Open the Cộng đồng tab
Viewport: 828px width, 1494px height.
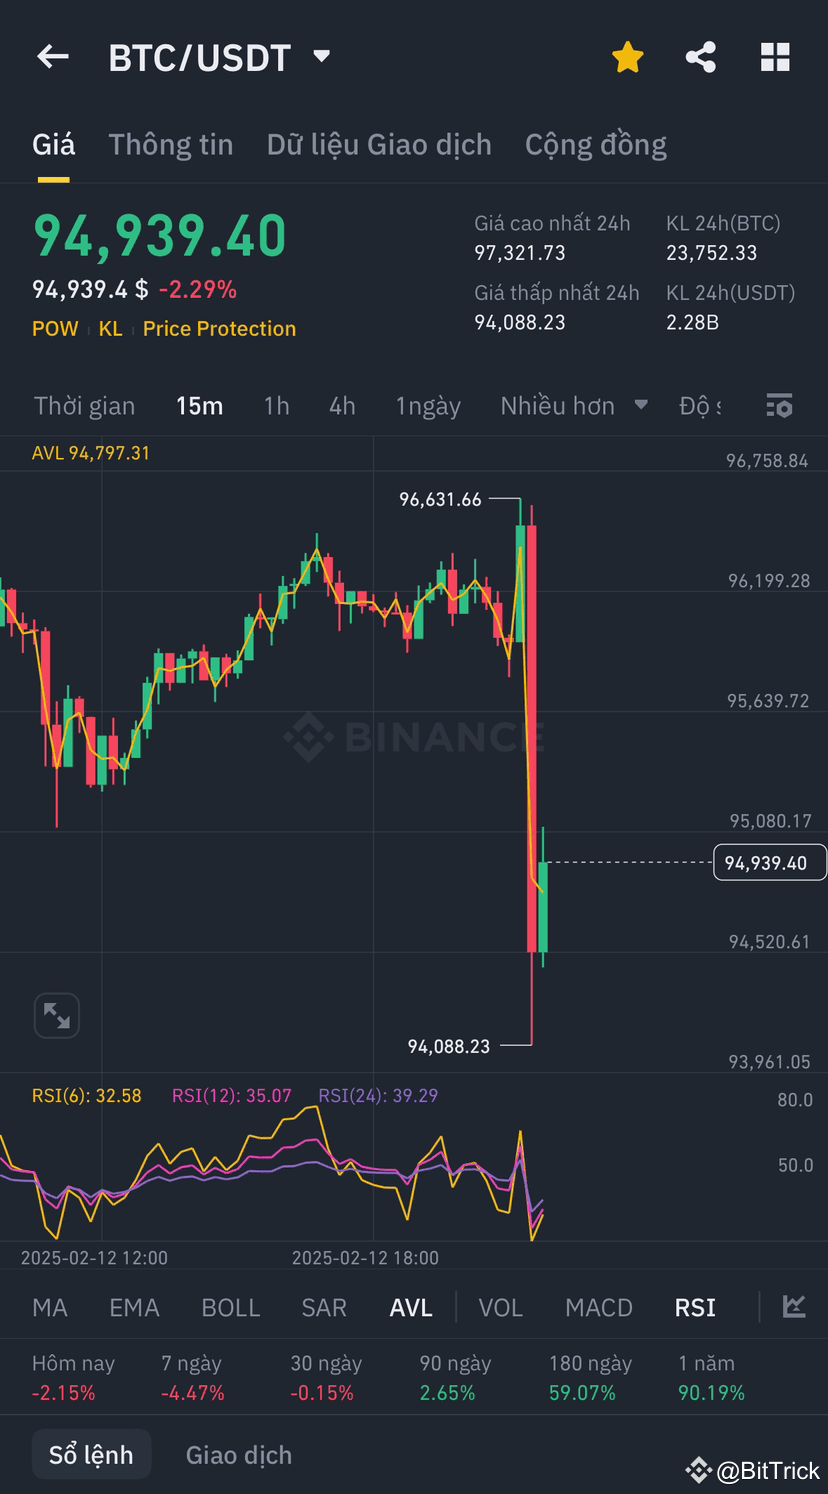pyautogui.click(x=595, y=144)
